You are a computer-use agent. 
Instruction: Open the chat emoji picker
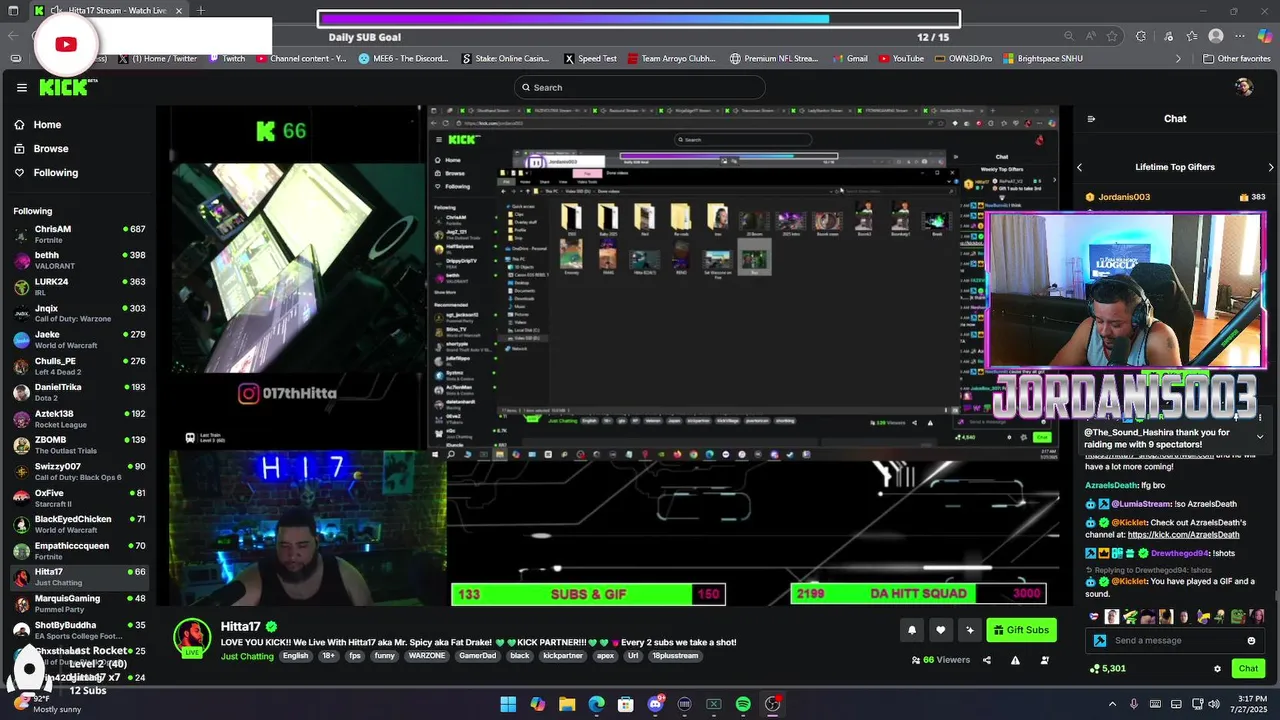1251,641
